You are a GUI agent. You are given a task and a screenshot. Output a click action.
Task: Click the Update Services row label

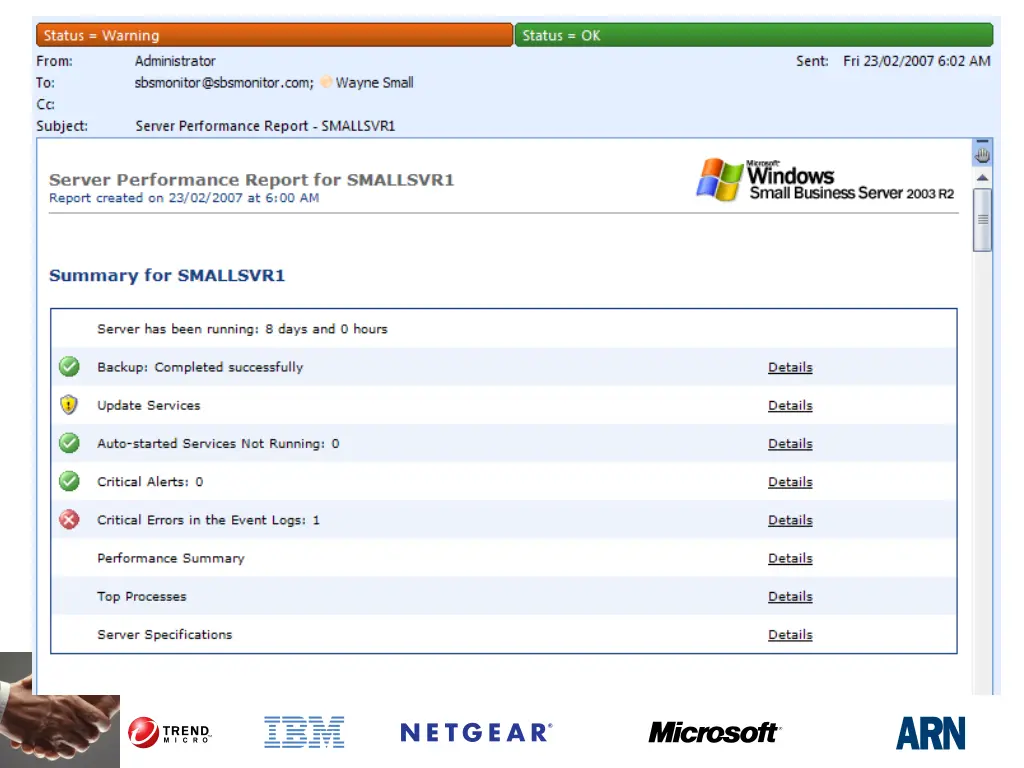tap(149, 406)
